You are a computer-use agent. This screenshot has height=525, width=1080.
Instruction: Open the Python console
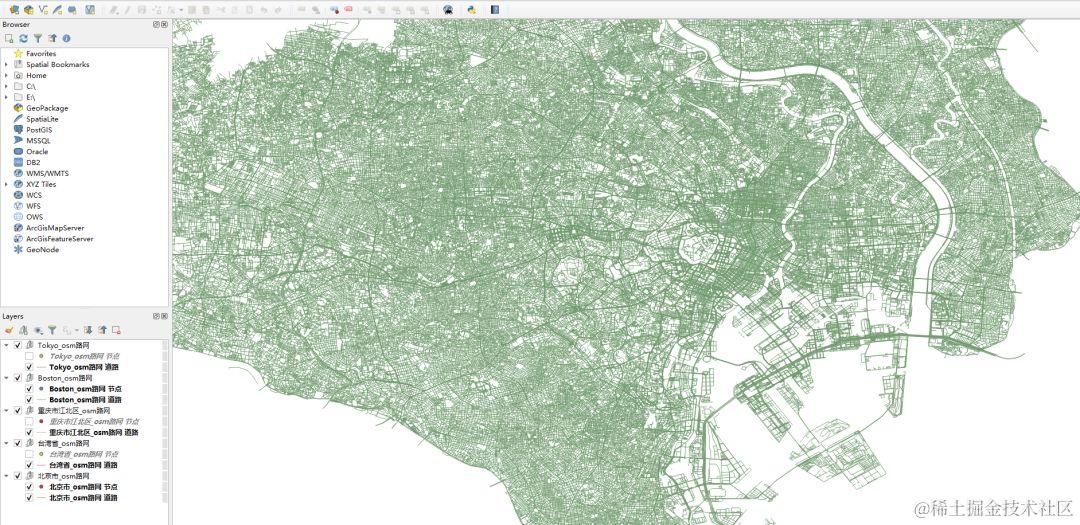472,10
